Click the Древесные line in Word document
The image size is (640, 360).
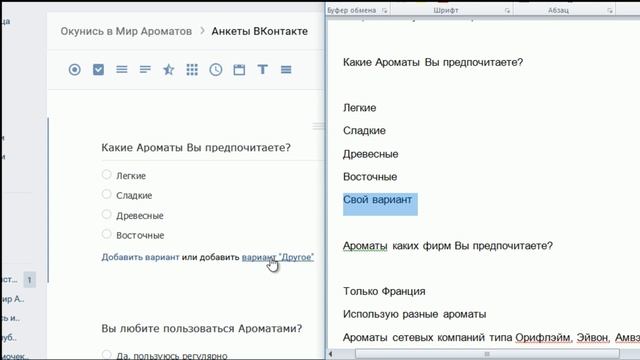371,154
